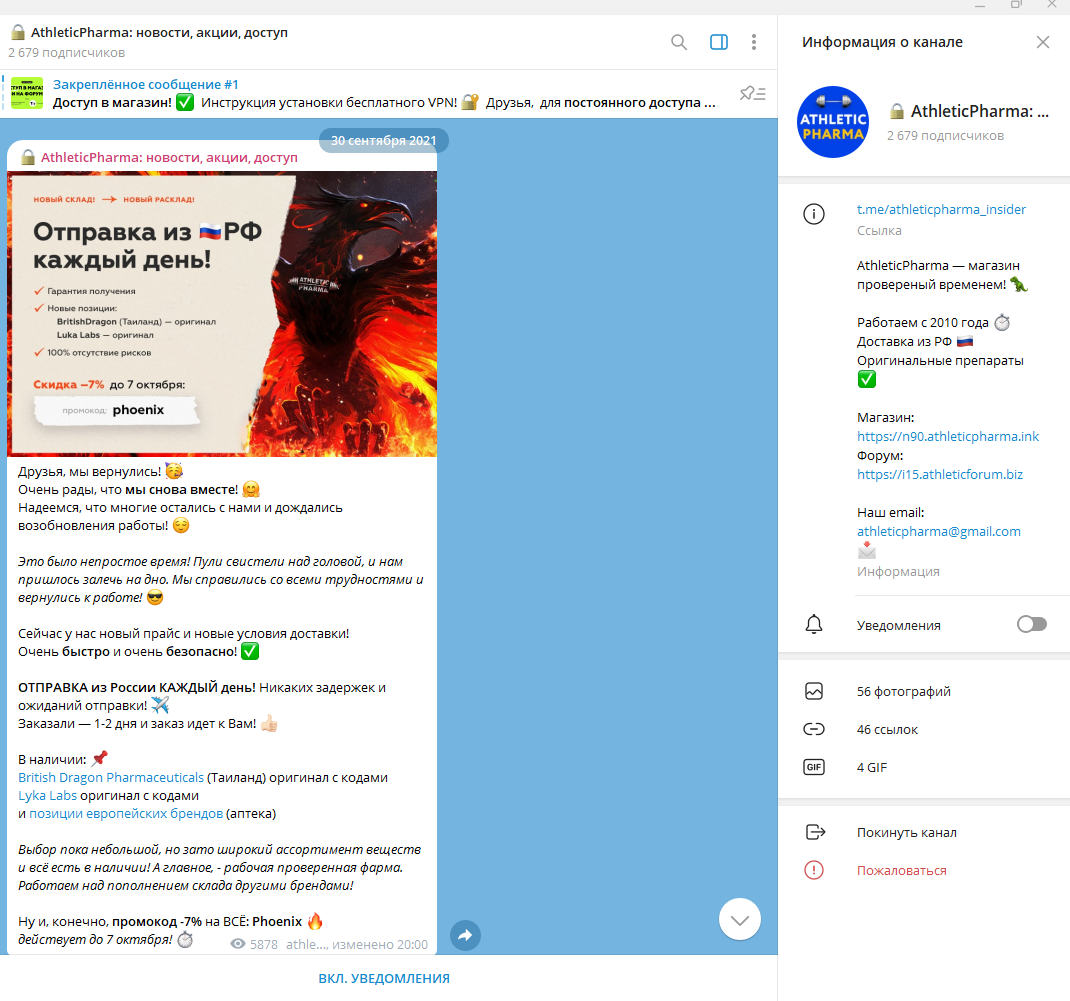
Task: Close the channel info panel
Action: pyautogui.click(x=1043, y=42)
